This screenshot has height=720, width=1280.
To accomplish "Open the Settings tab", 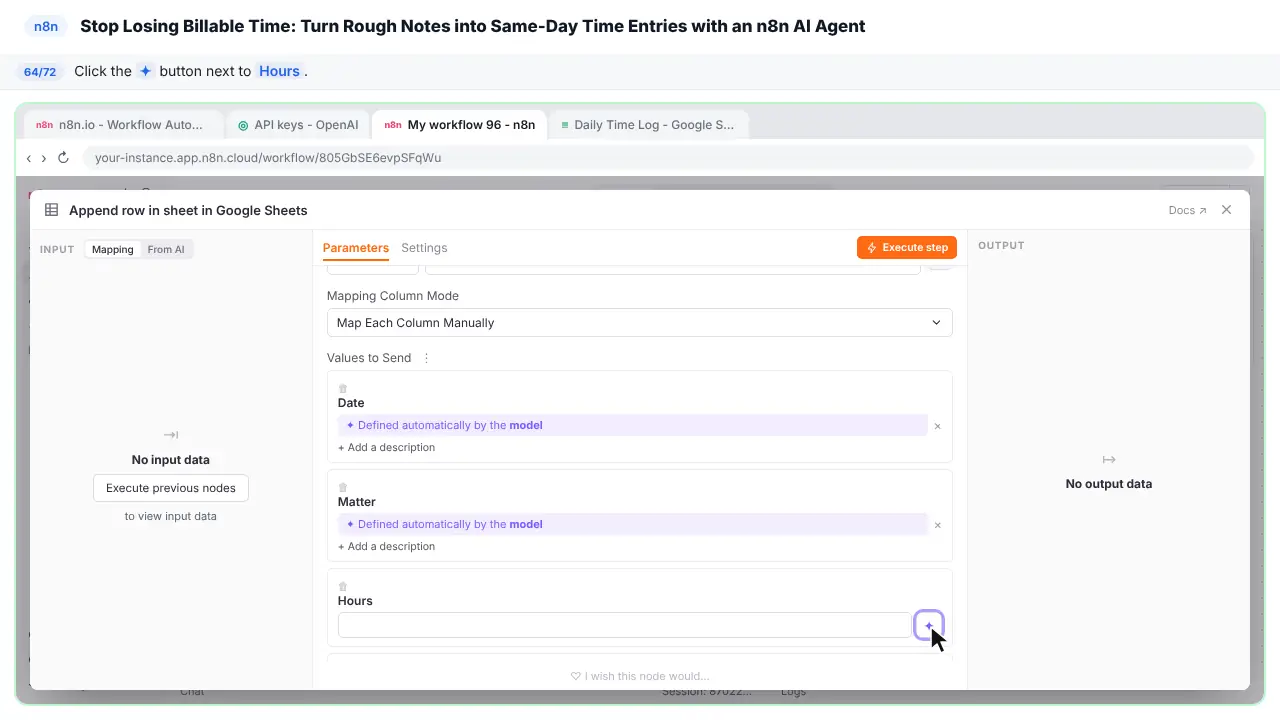I will pos(424,248).
